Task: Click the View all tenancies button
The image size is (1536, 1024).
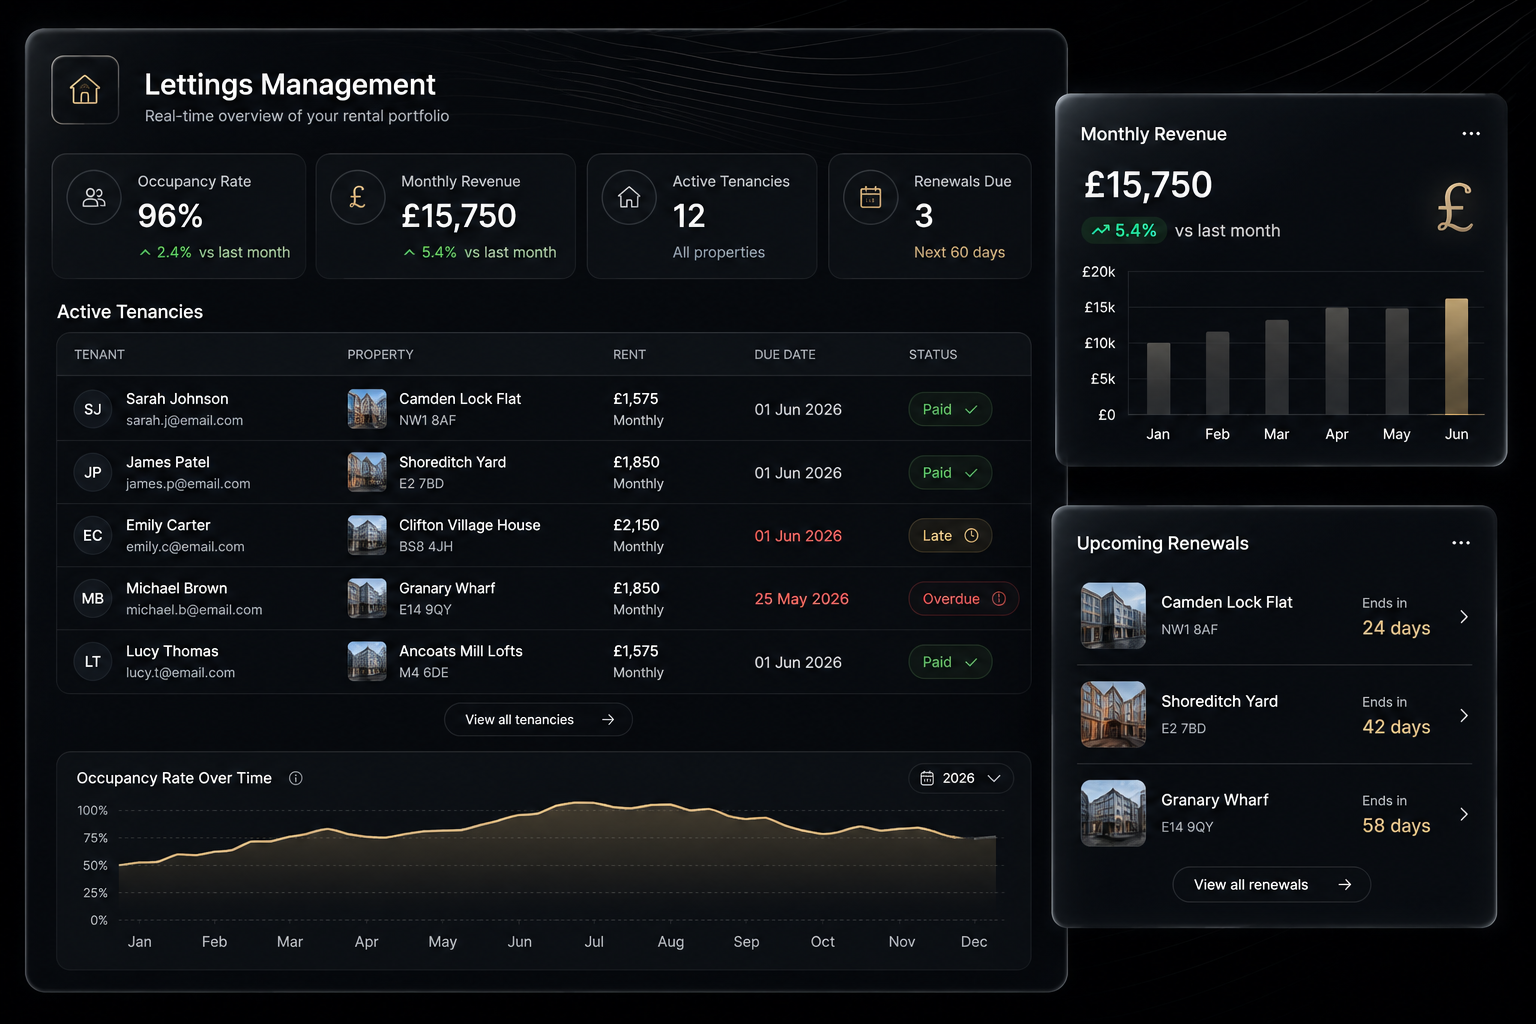Action: (538, 720)
